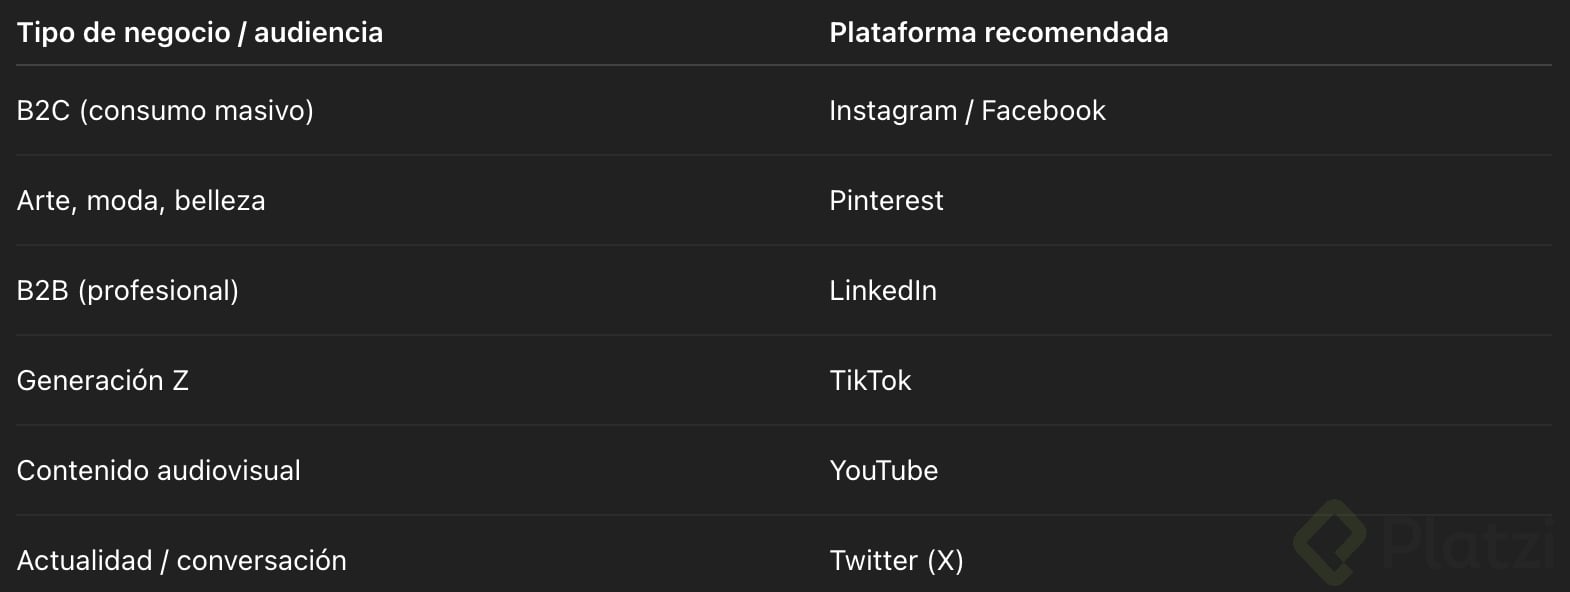Click the word "Facebook" in the table
The height and width of the screenshot is (592, 1570).
click(1043, 110)
